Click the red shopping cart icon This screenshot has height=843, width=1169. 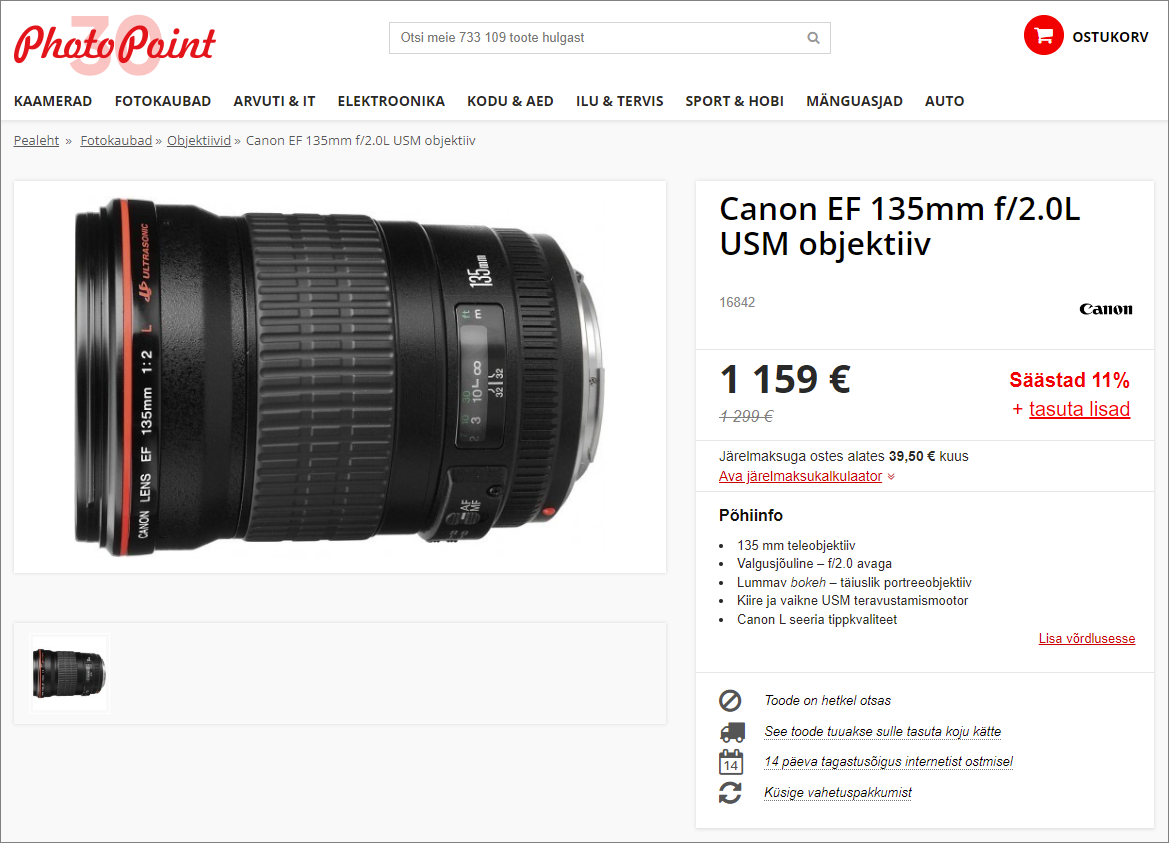[1043, 36]
